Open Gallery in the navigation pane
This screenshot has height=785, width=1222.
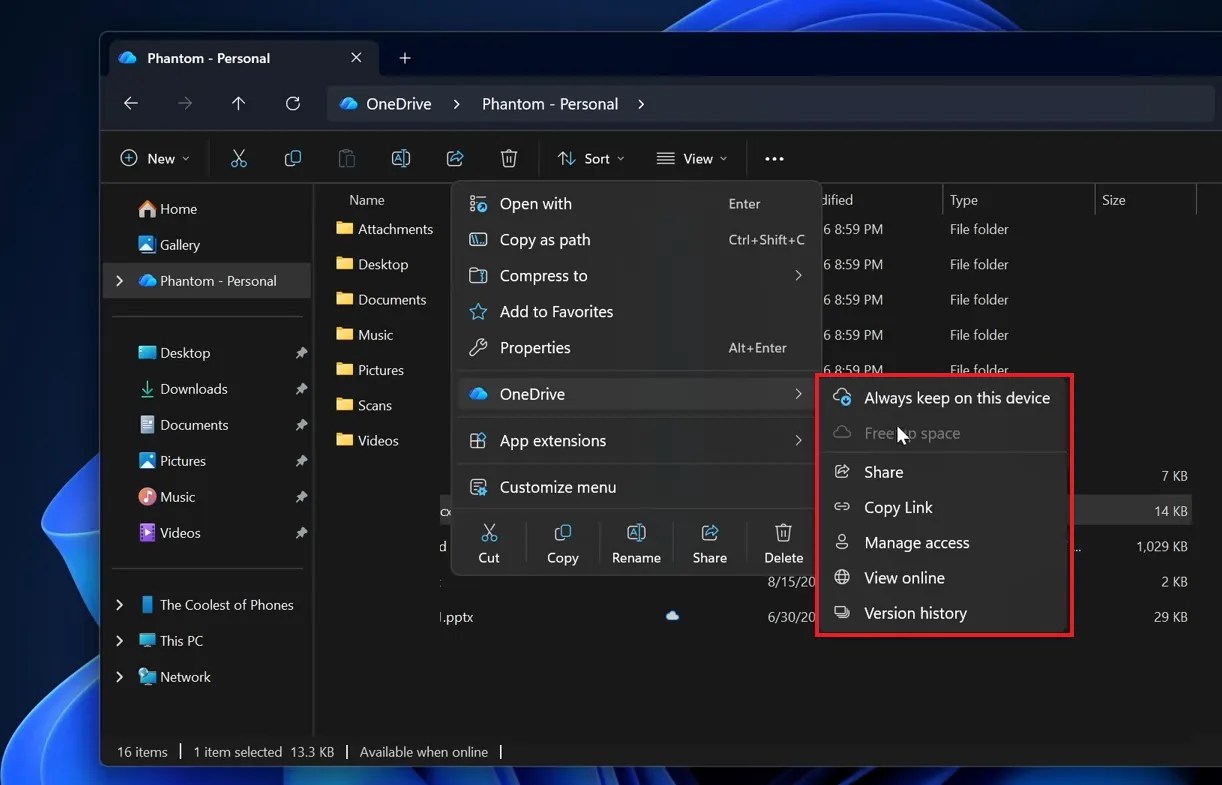click(x=169, y=245)
